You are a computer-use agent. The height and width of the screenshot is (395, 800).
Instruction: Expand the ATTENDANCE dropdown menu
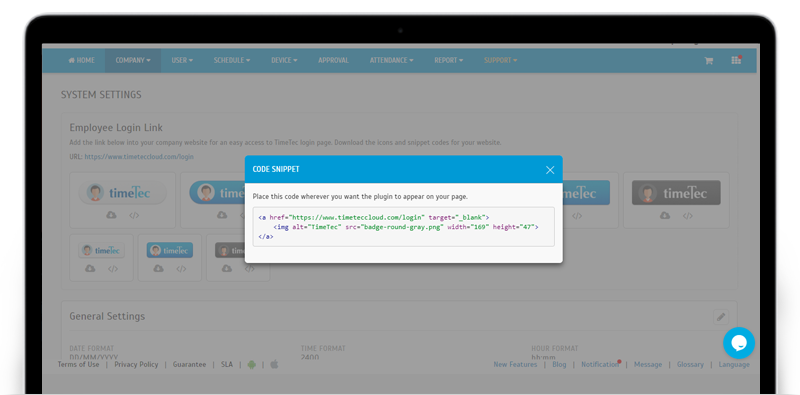(x=391, y=60)
